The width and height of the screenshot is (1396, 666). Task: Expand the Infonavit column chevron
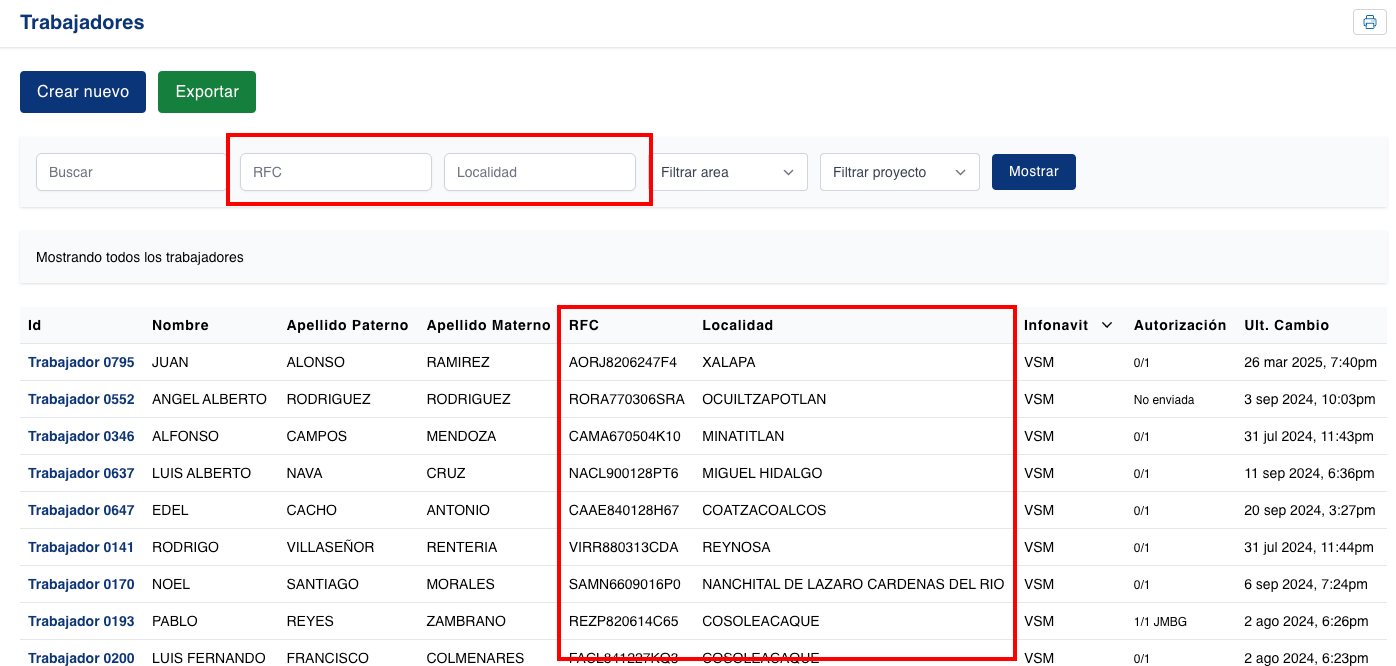[1107, 325]
